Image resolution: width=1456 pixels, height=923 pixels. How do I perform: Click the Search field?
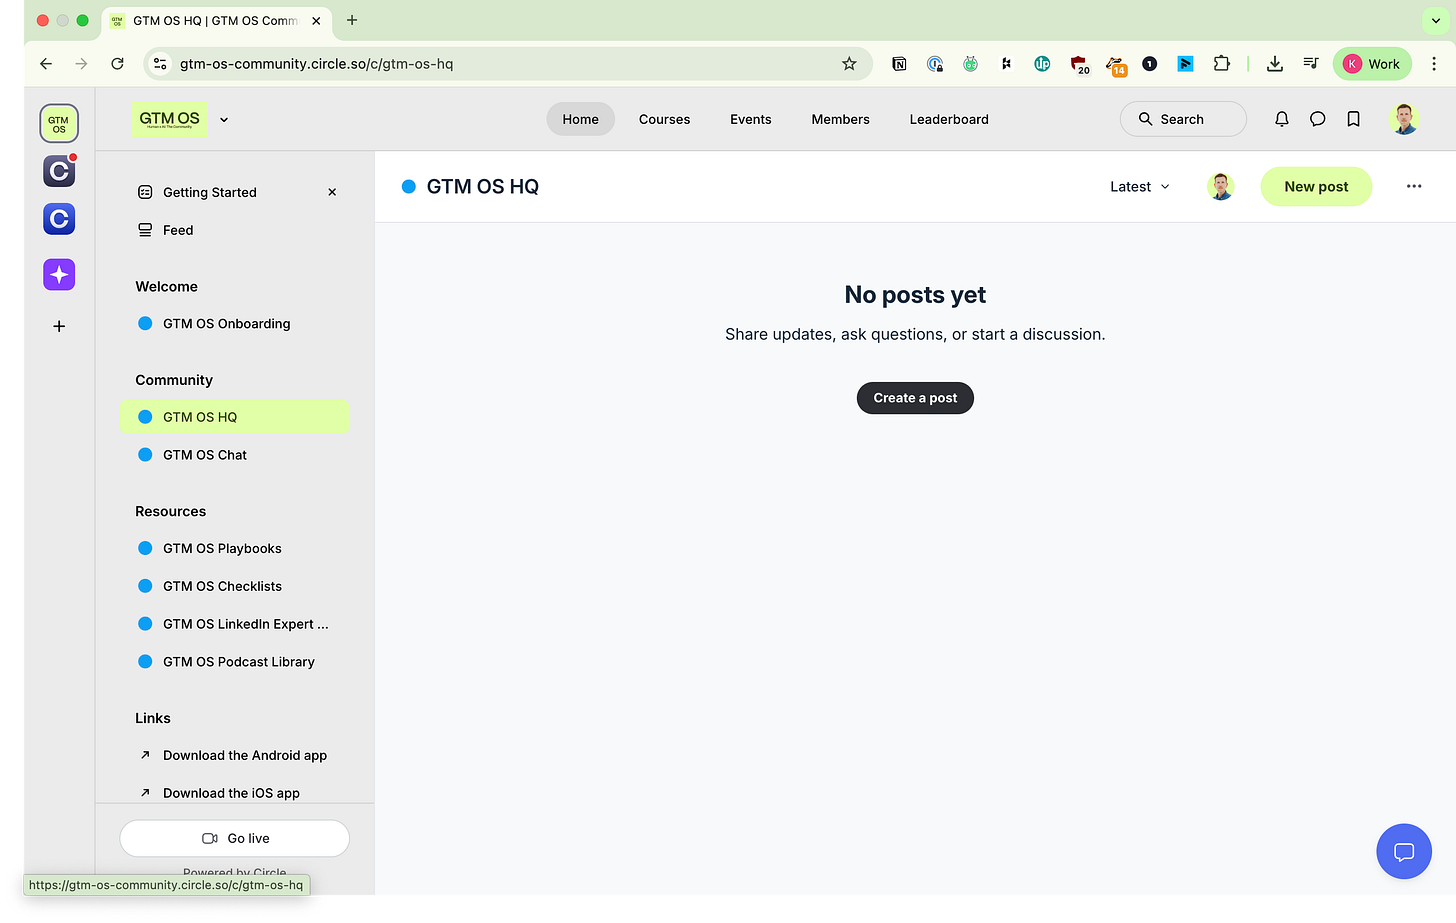[1183, 119]
